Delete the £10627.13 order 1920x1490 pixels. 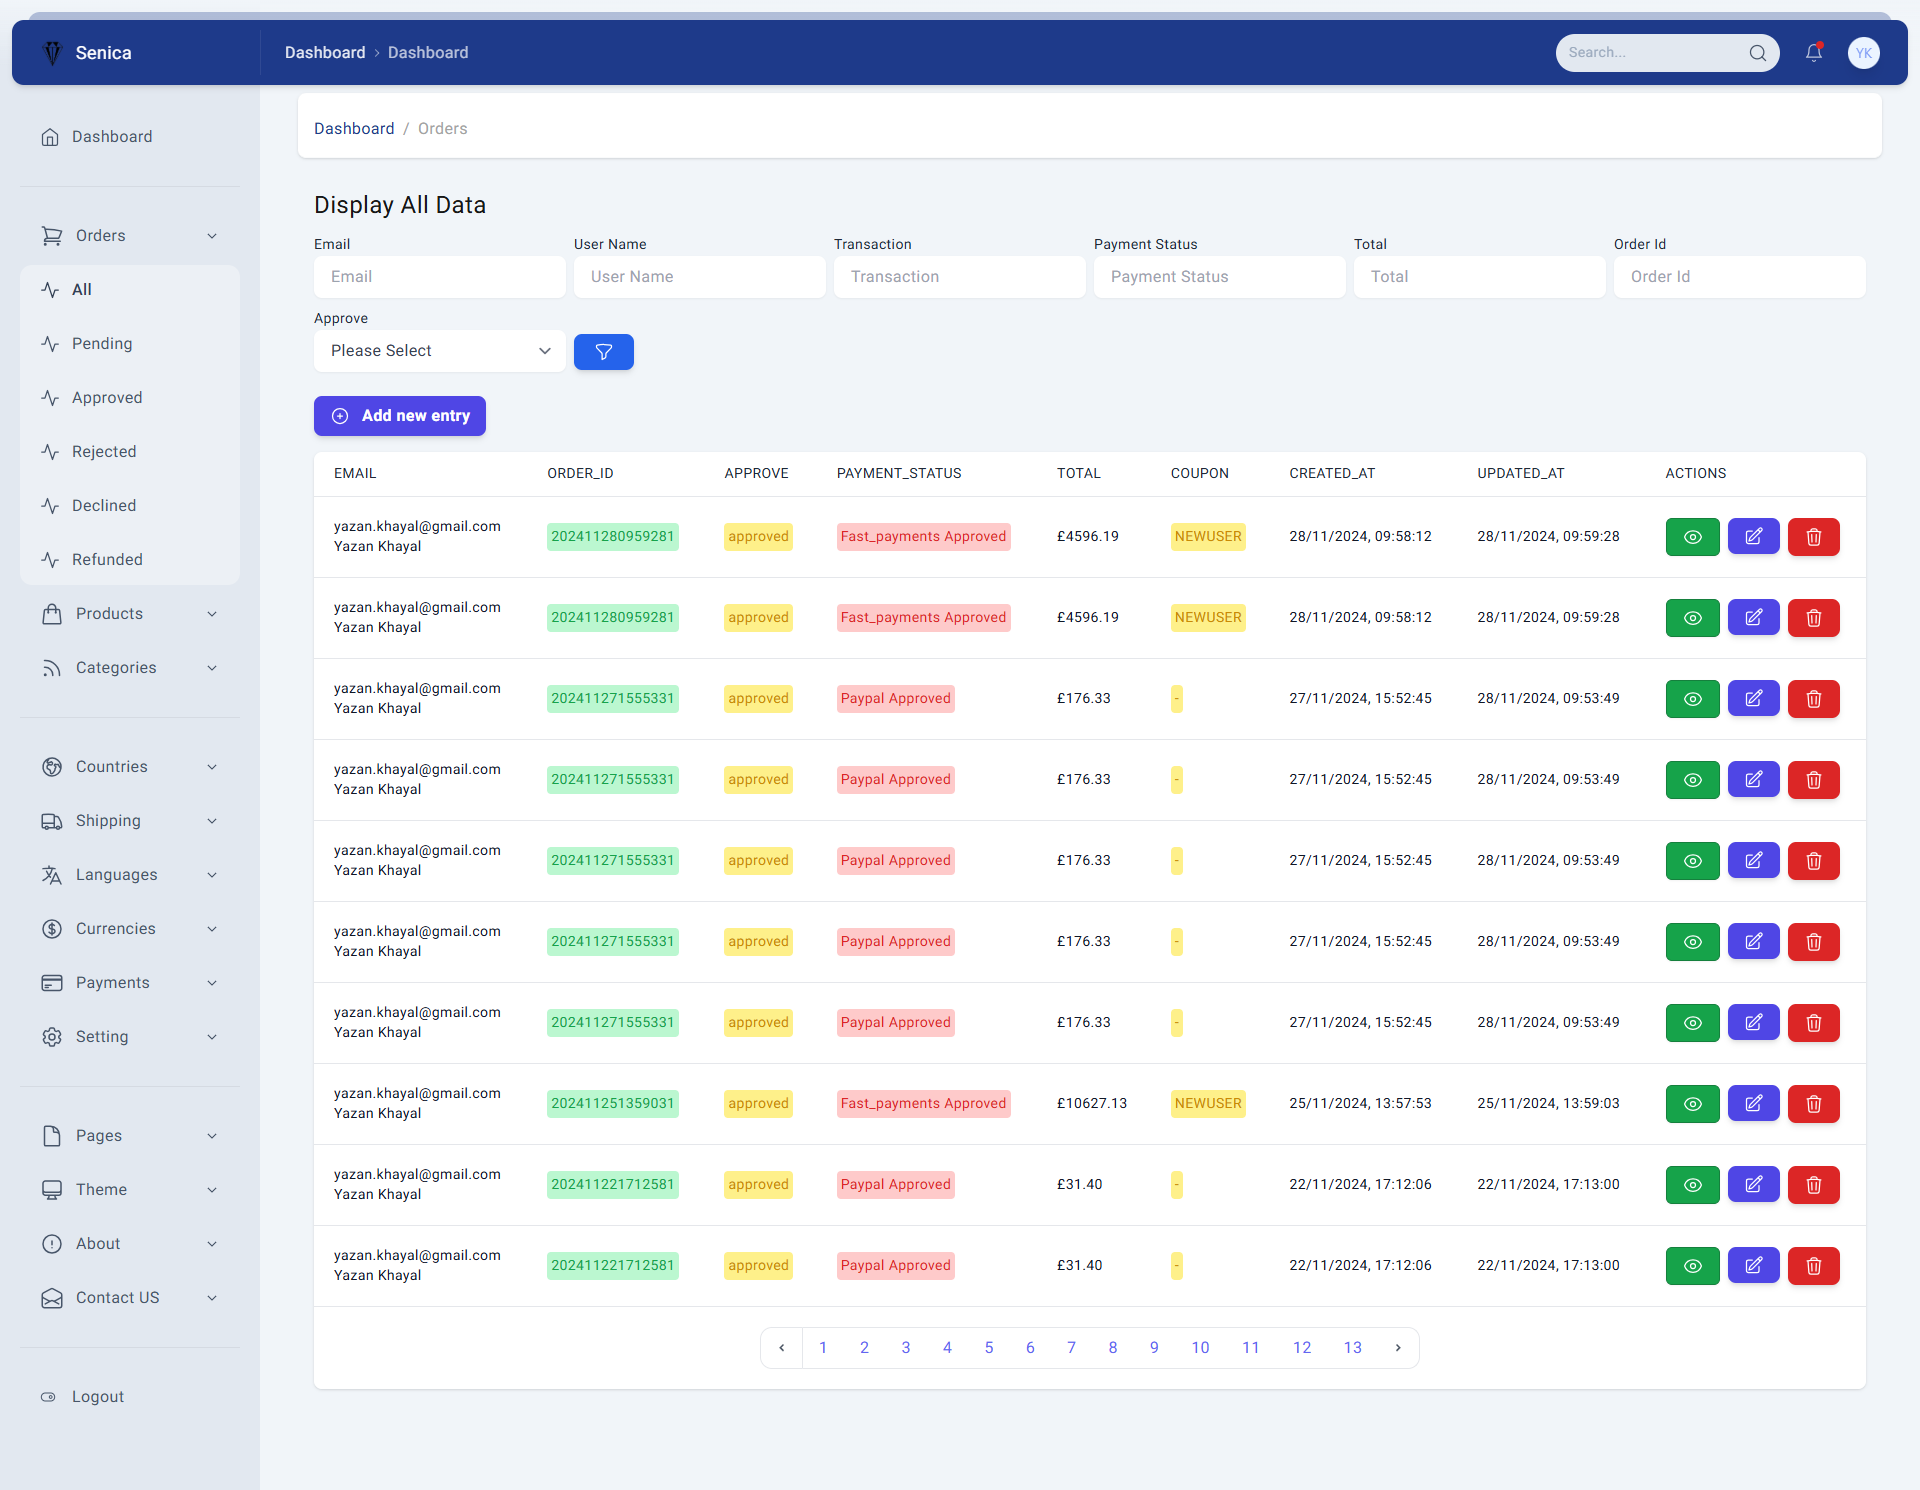1814,1104
